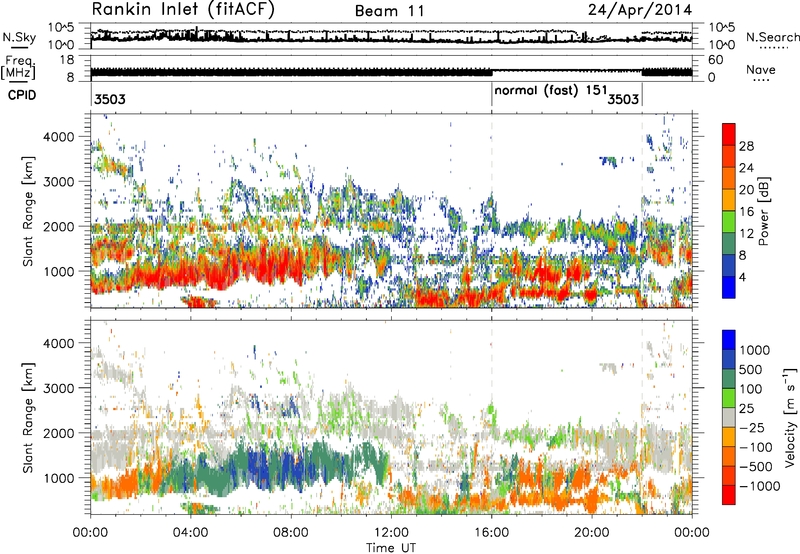Click the dashed 16:00 mode-change line in power panel
Screen dimensions: 800x554
click(x=492, y=211)
